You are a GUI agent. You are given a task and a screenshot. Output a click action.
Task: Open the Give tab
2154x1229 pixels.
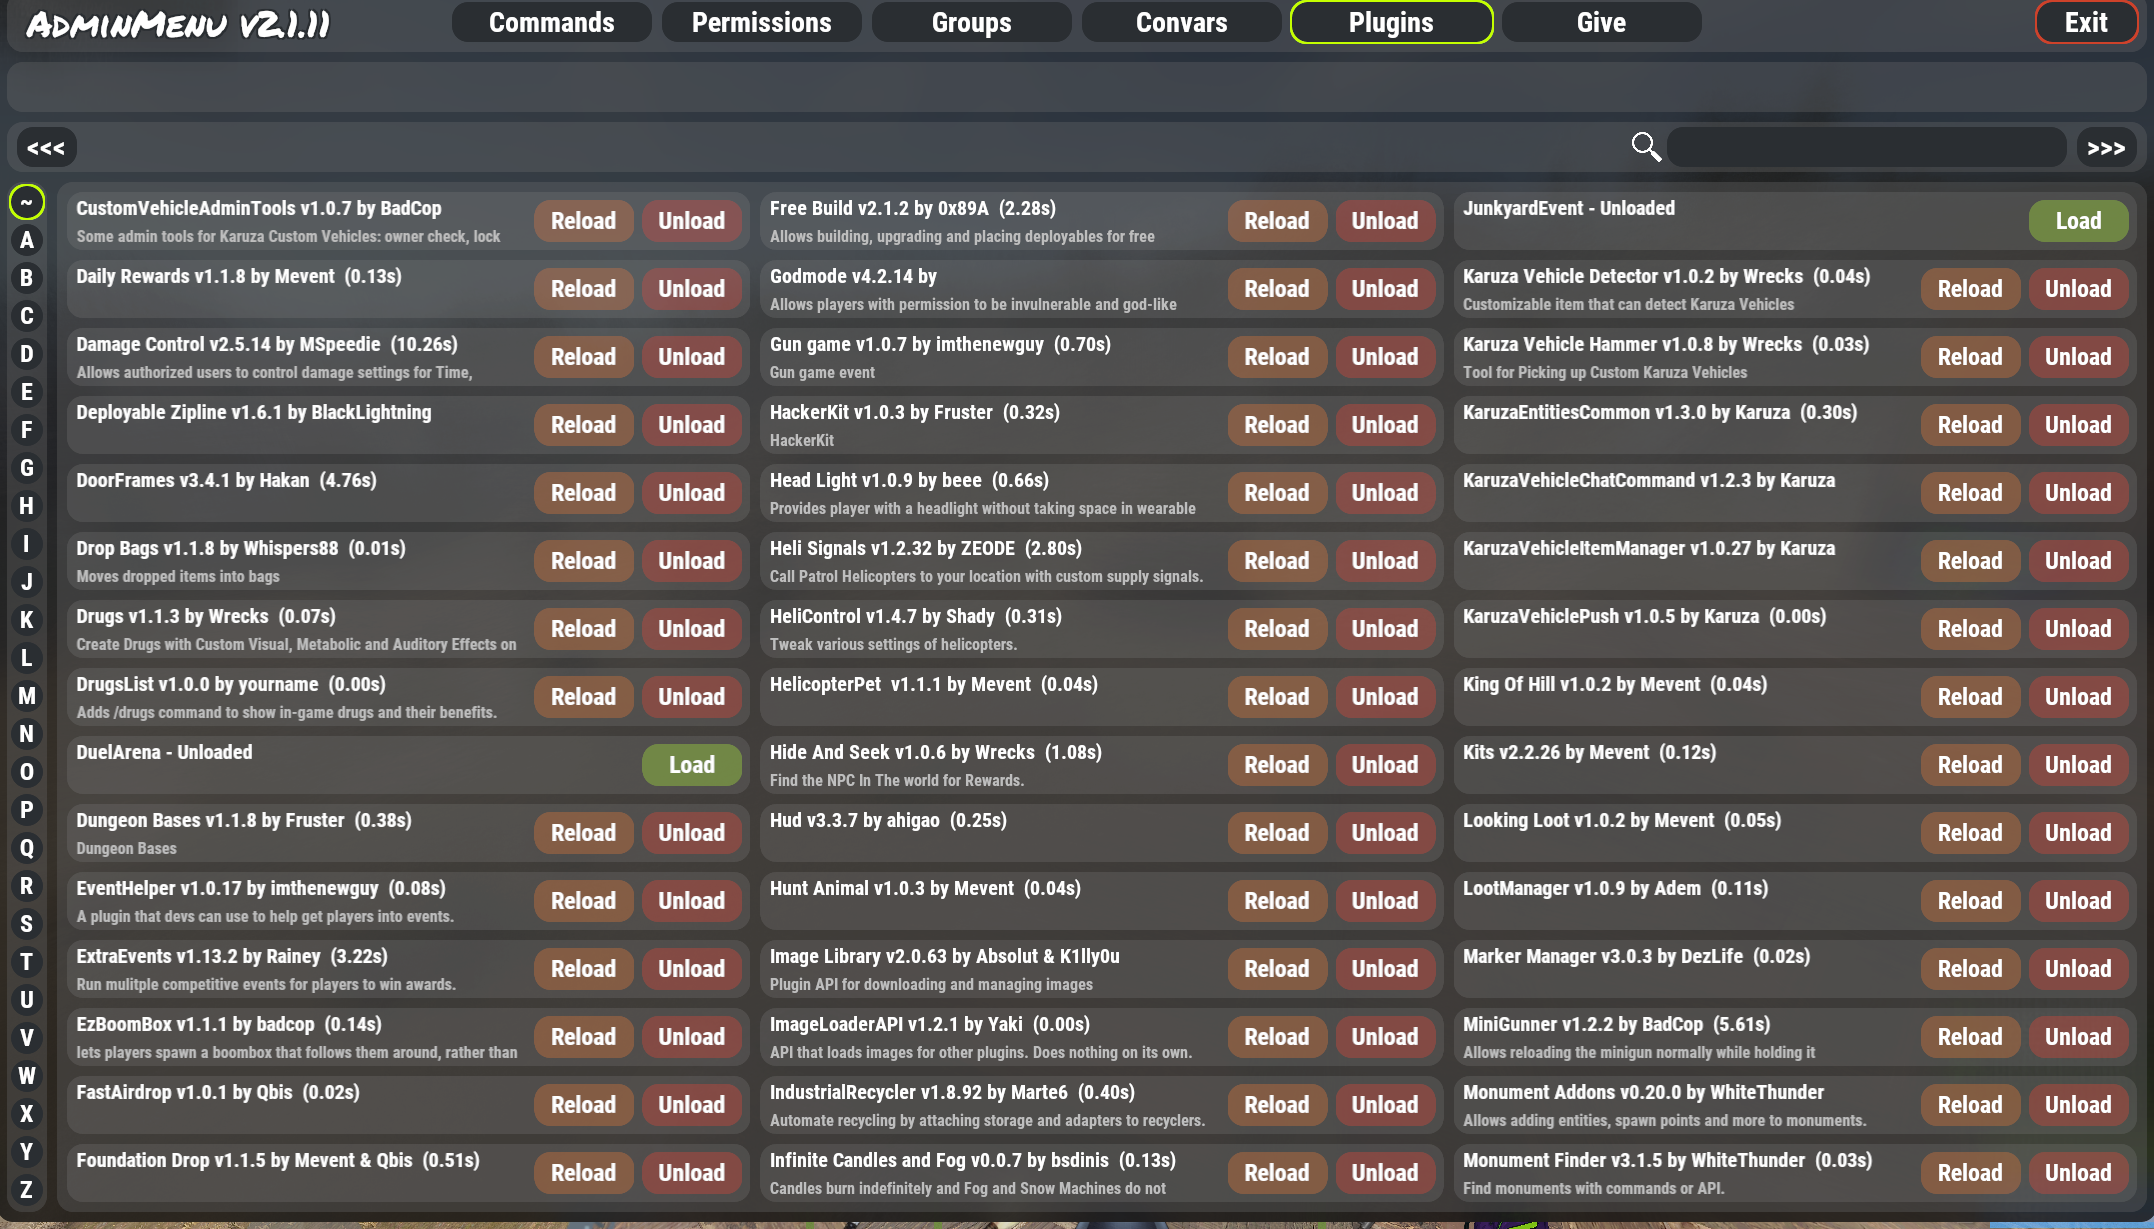point(1600,22)
